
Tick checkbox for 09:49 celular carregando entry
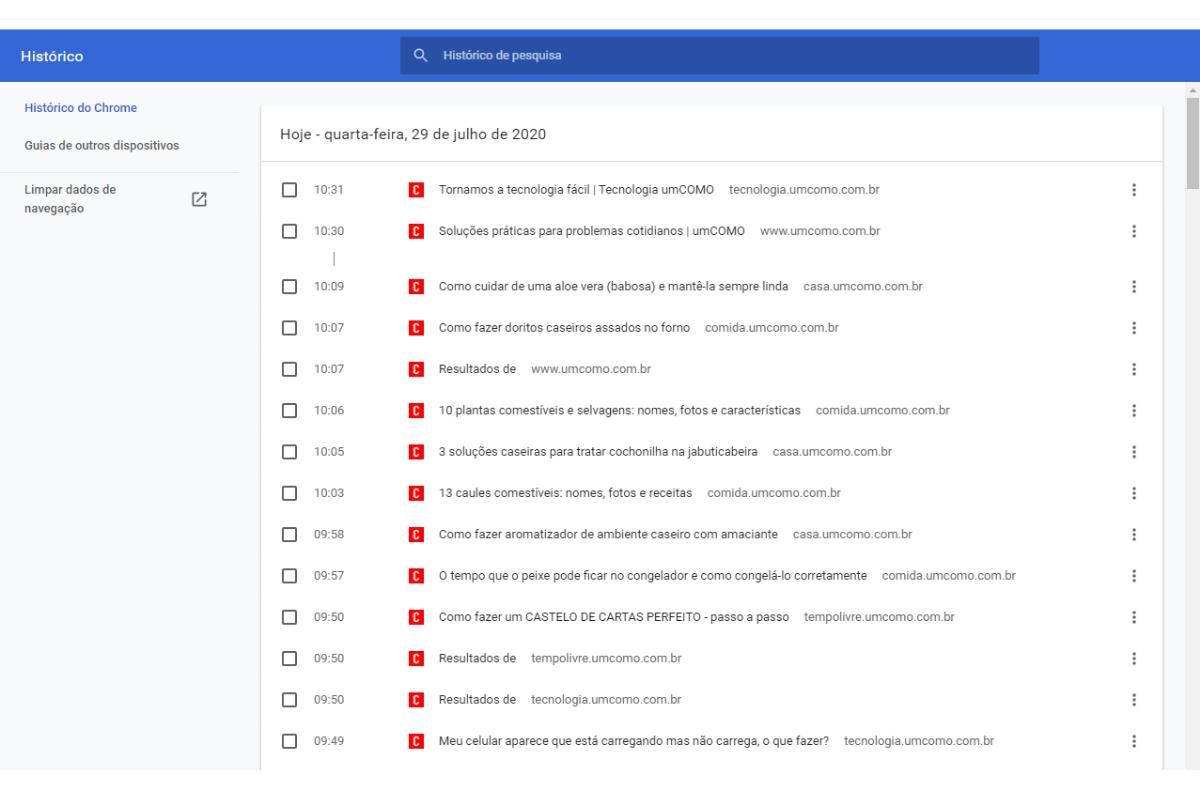(290, 741)
